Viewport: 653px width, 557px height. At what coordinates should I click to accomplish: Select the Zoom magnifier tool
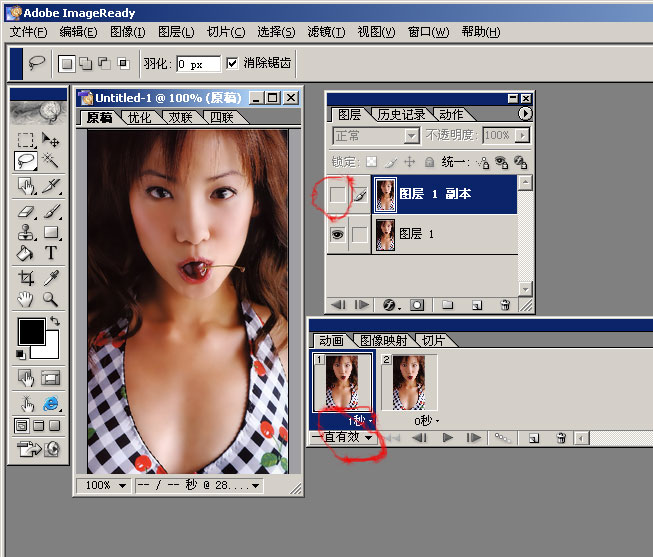pyautogui.click(x=50, y=299)
